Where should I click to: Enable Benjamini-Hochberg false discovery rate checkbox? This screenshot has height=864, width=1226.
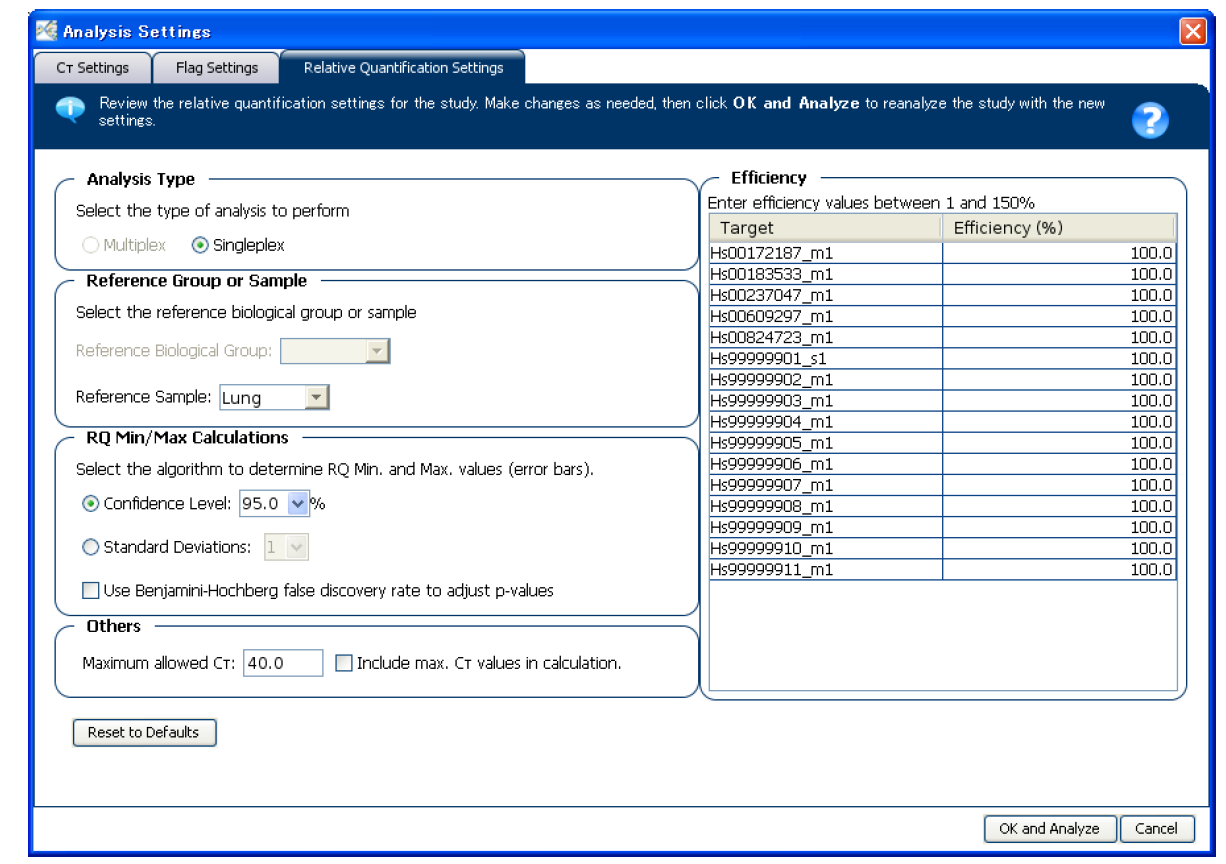pyautogui.click(x=91, y=591)
